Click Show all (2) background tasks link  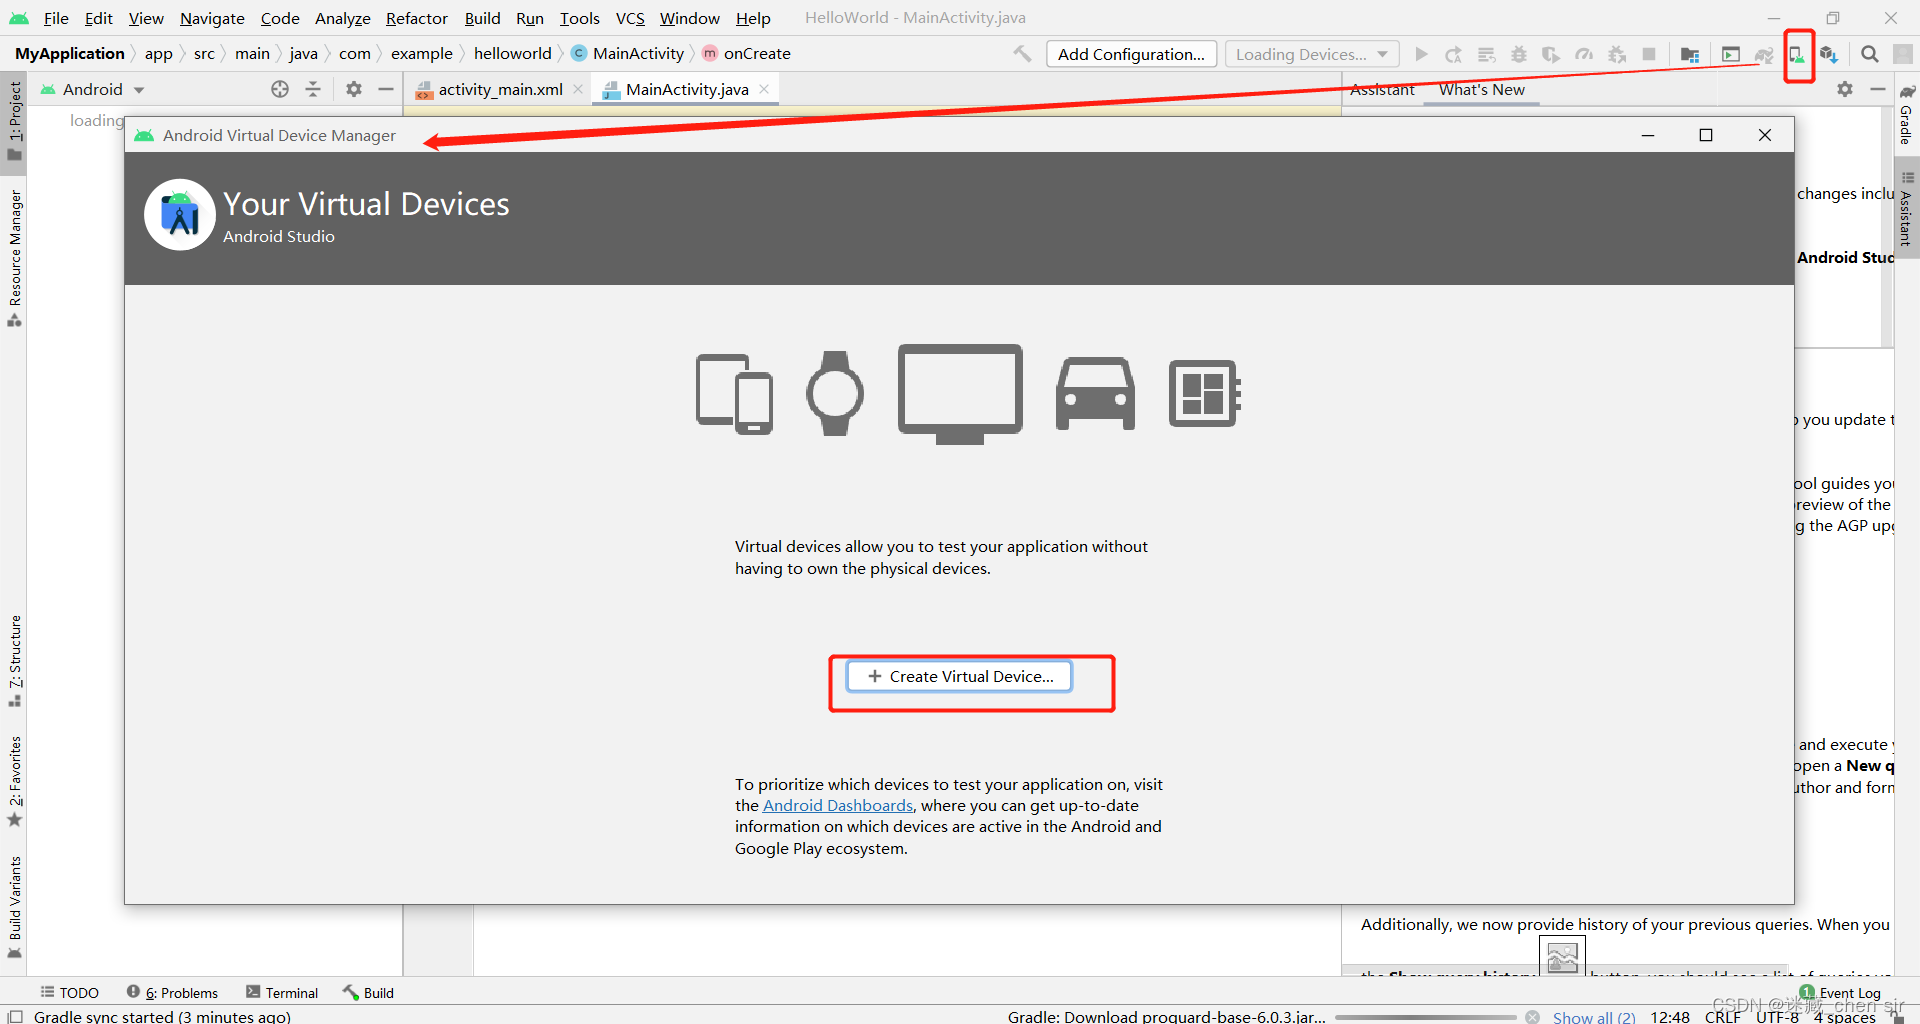(1594, 1017)
